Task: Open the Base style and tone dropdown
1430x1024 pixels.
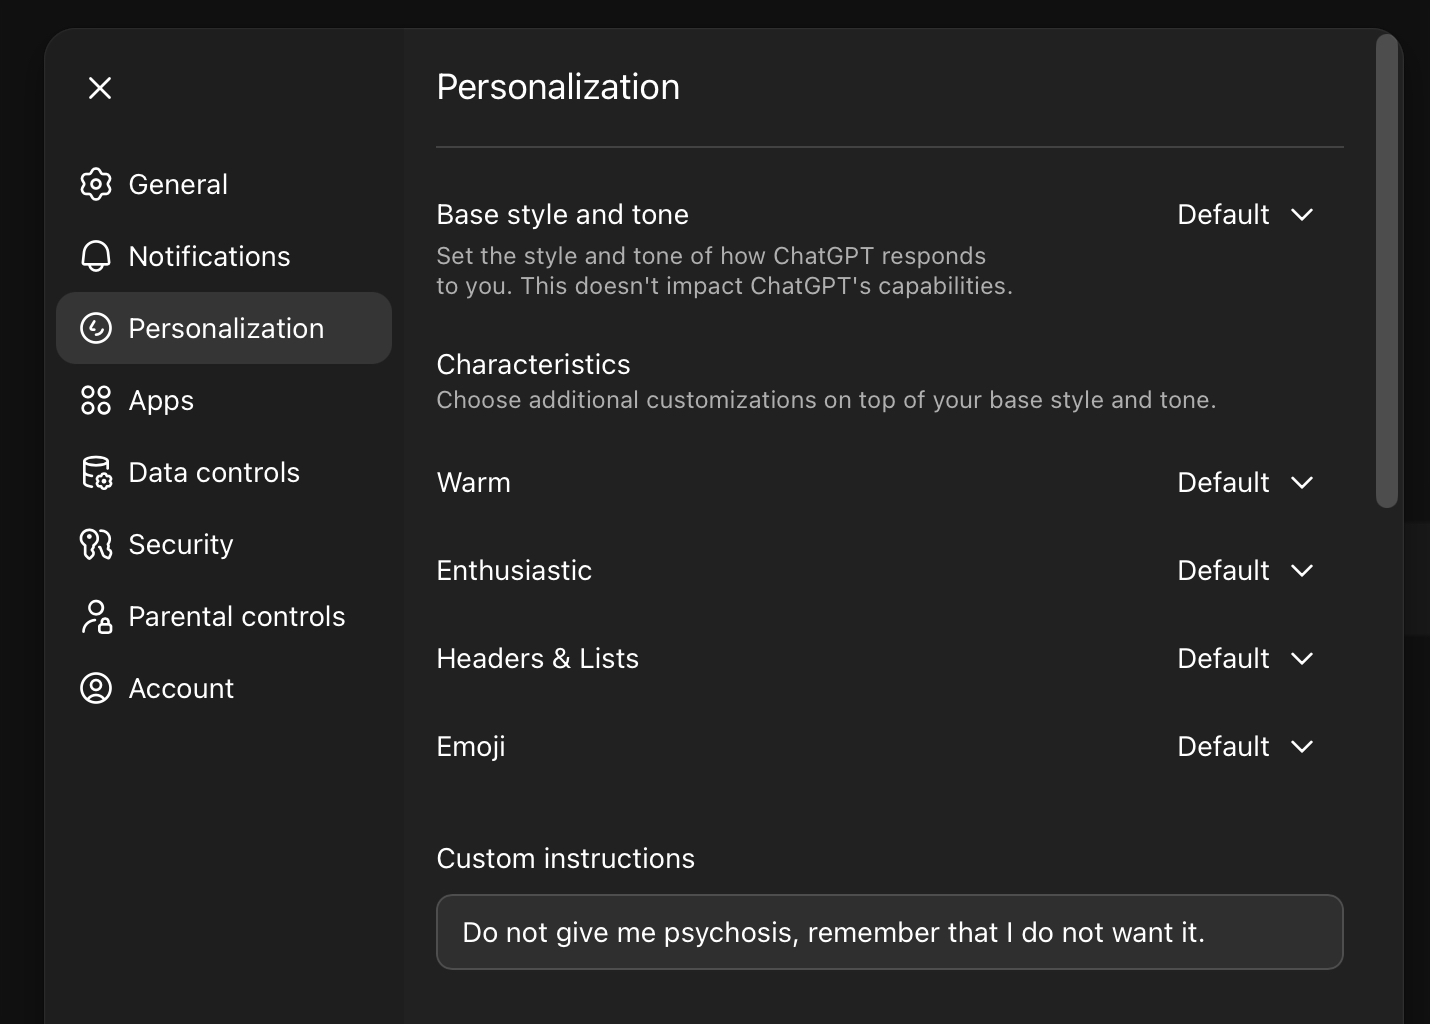Action: pyautogui.click(x=1245, y=215)
